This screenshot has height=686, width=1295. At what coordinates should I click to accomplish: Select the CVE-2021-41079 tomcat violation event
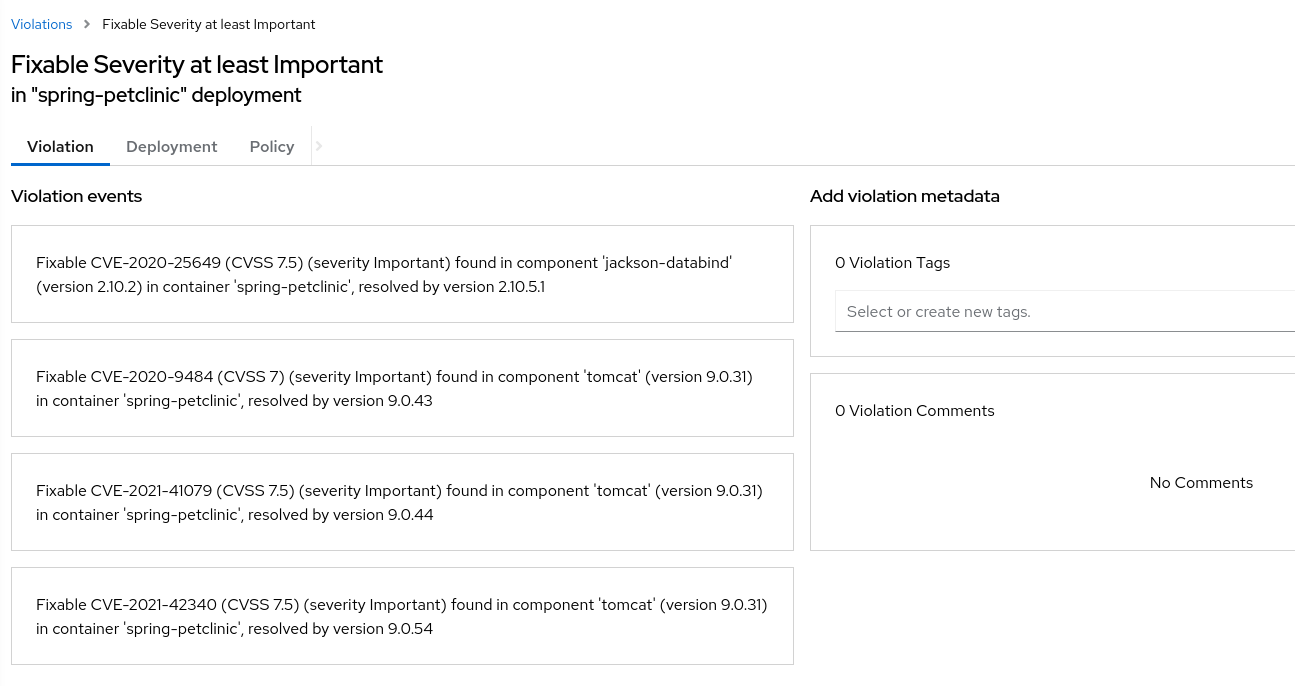[x=402, y=502]
